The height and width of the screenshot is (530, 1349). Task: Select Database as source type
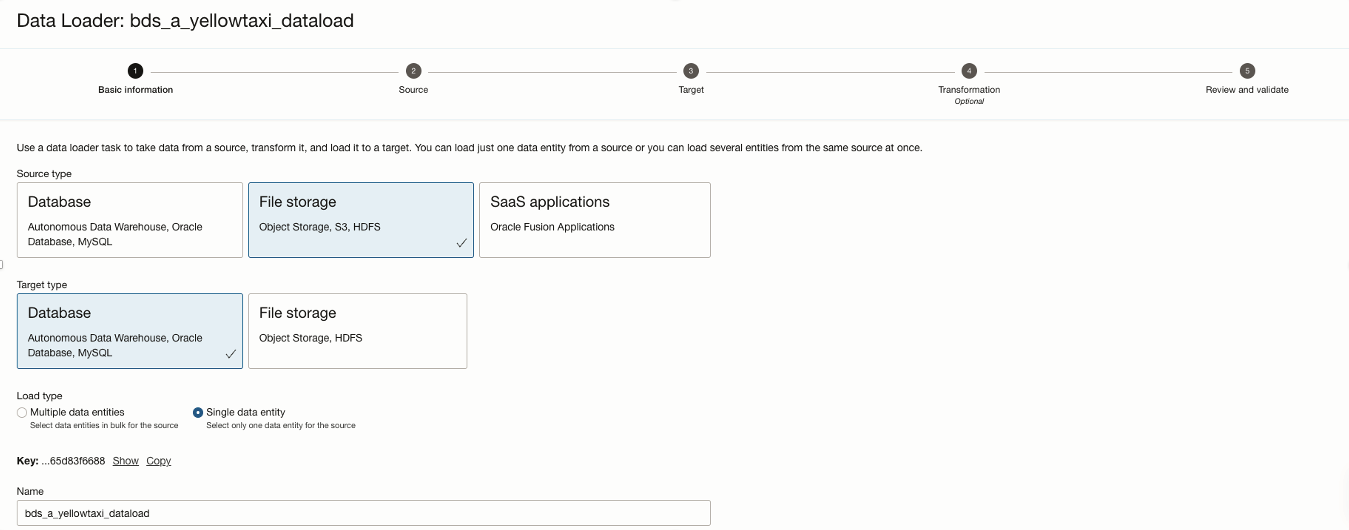coord(130,219)
